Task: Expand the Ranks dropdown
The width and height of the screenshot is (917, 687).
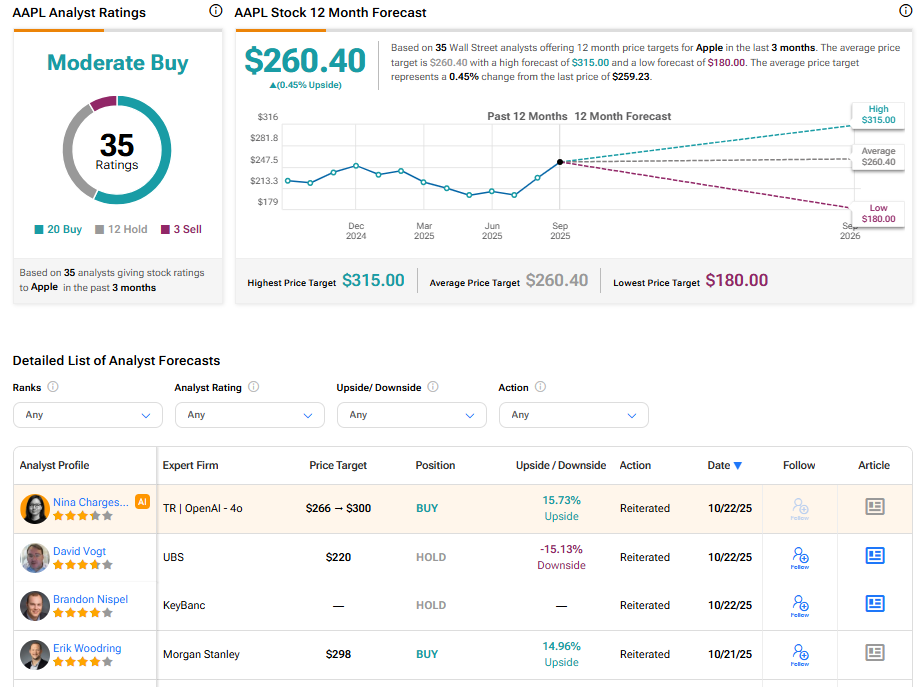Action: (87, 415)
